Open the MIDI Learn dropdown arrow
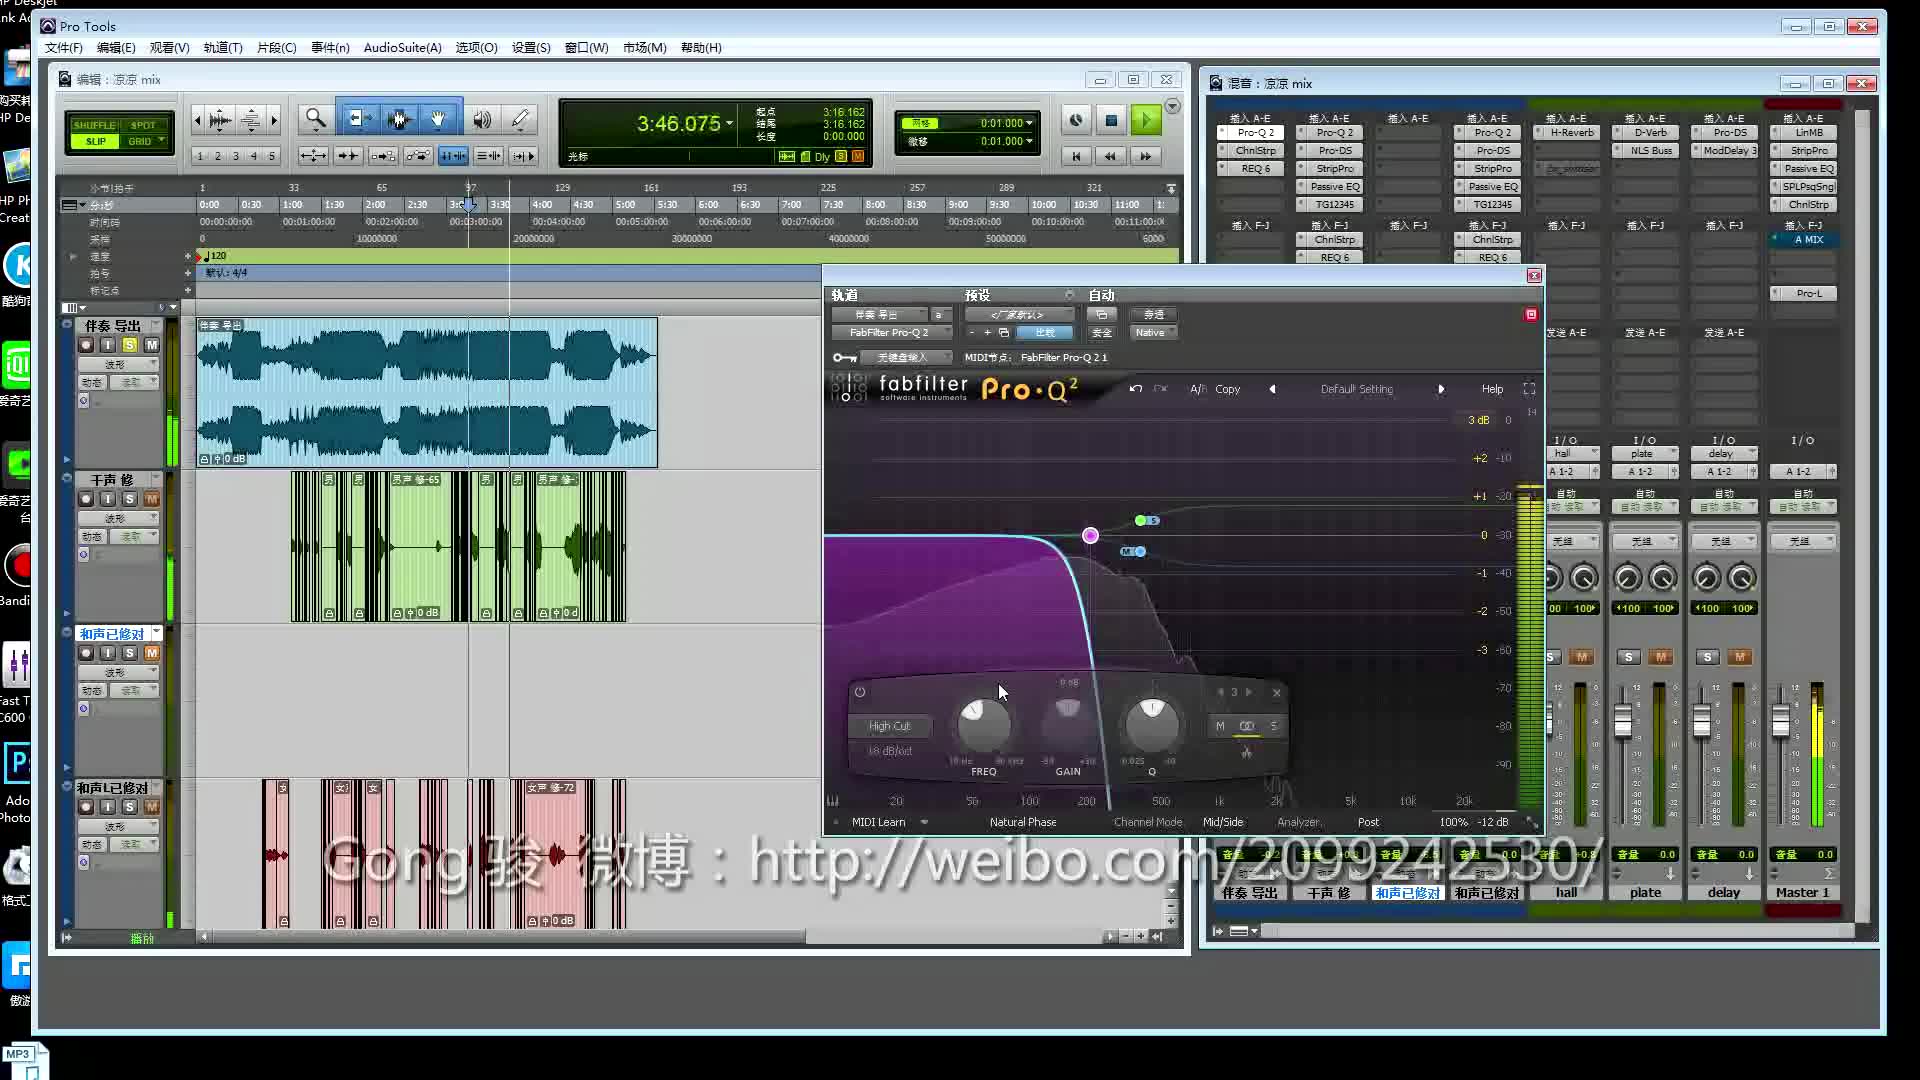1920x1080 pixels. pos(924,822)
